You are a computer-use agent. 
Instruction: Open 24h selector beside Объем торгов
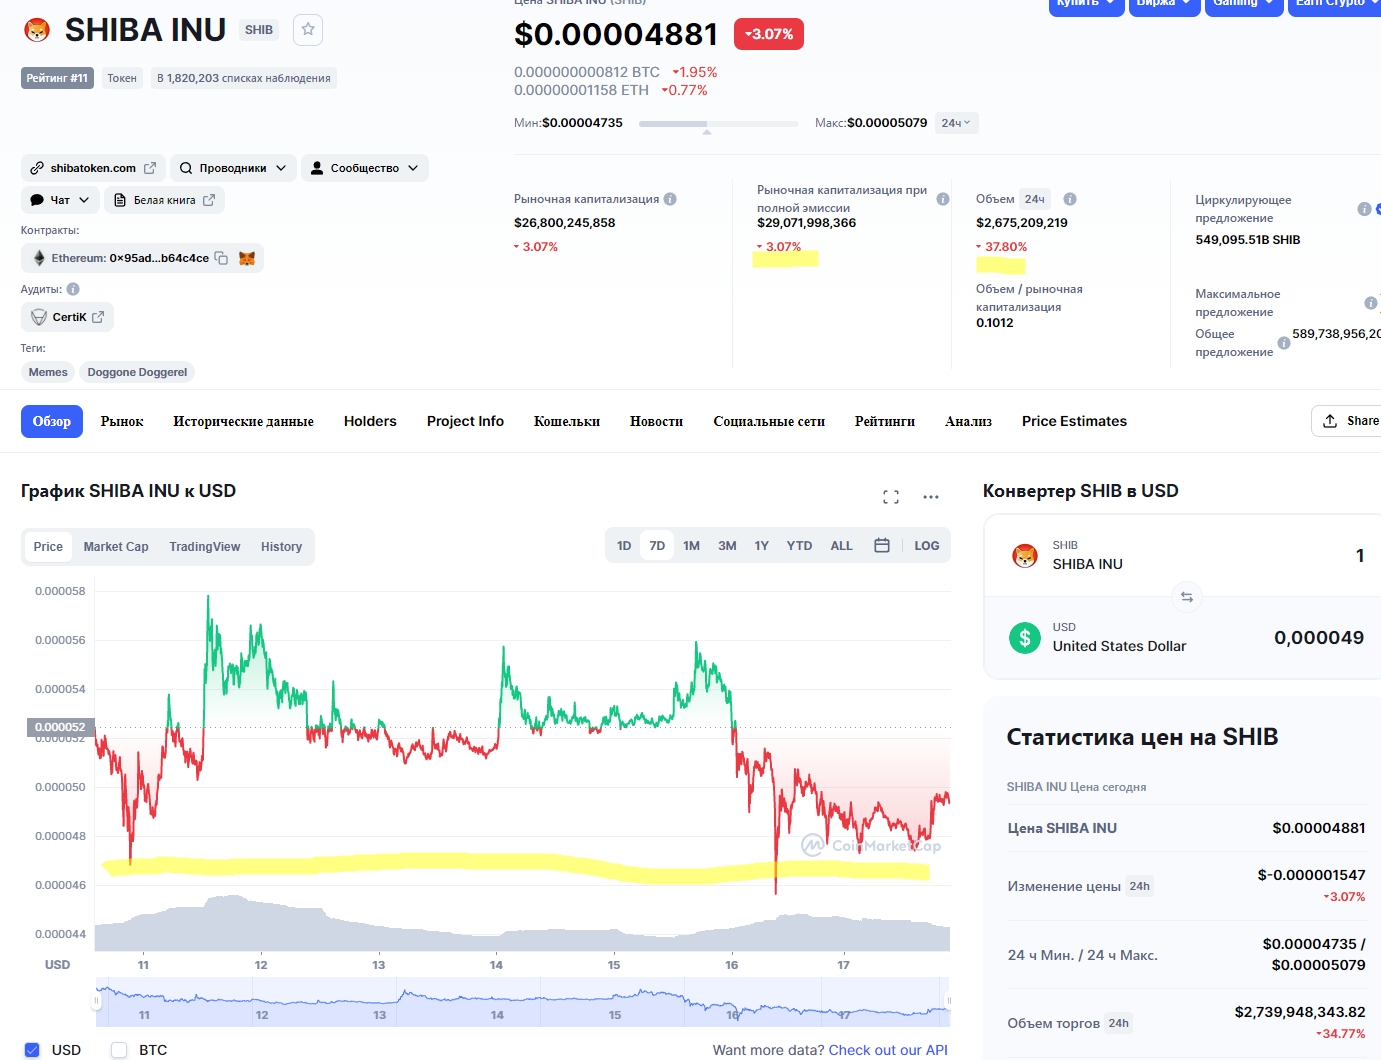[x=1119, y=1023]
